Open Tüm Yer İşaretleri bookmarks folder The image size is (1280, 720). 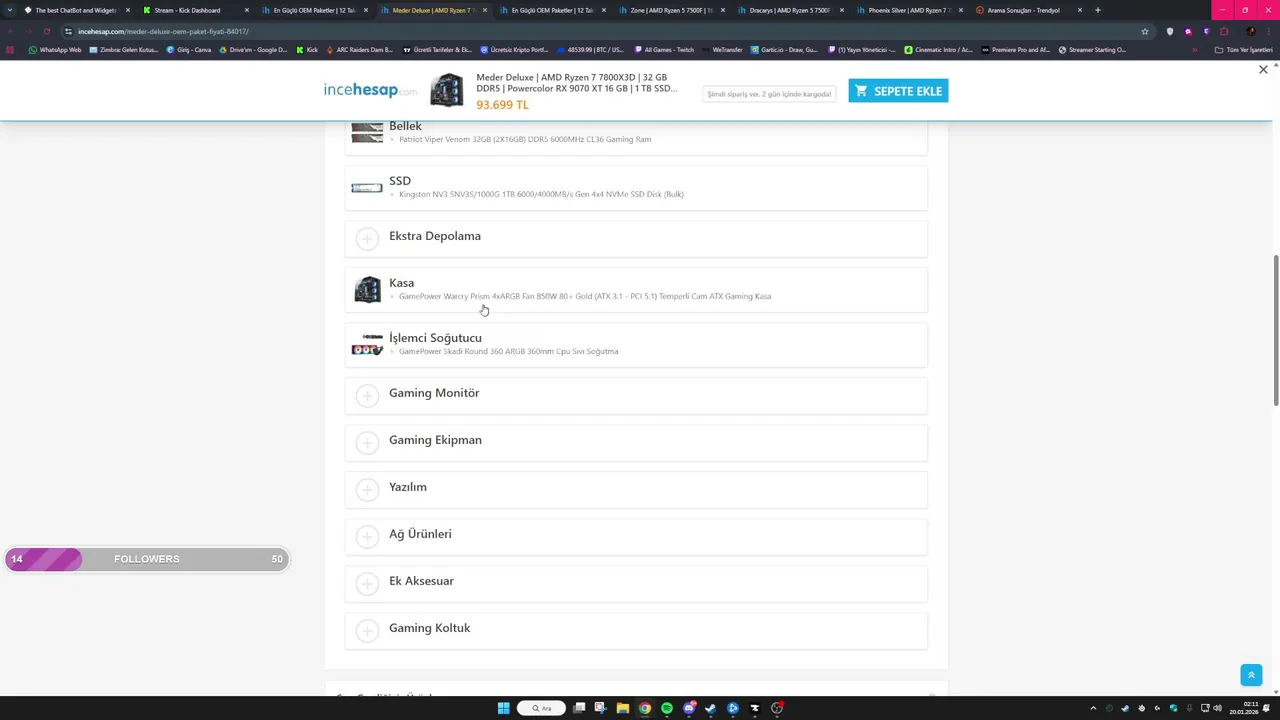click(1243, 50)
